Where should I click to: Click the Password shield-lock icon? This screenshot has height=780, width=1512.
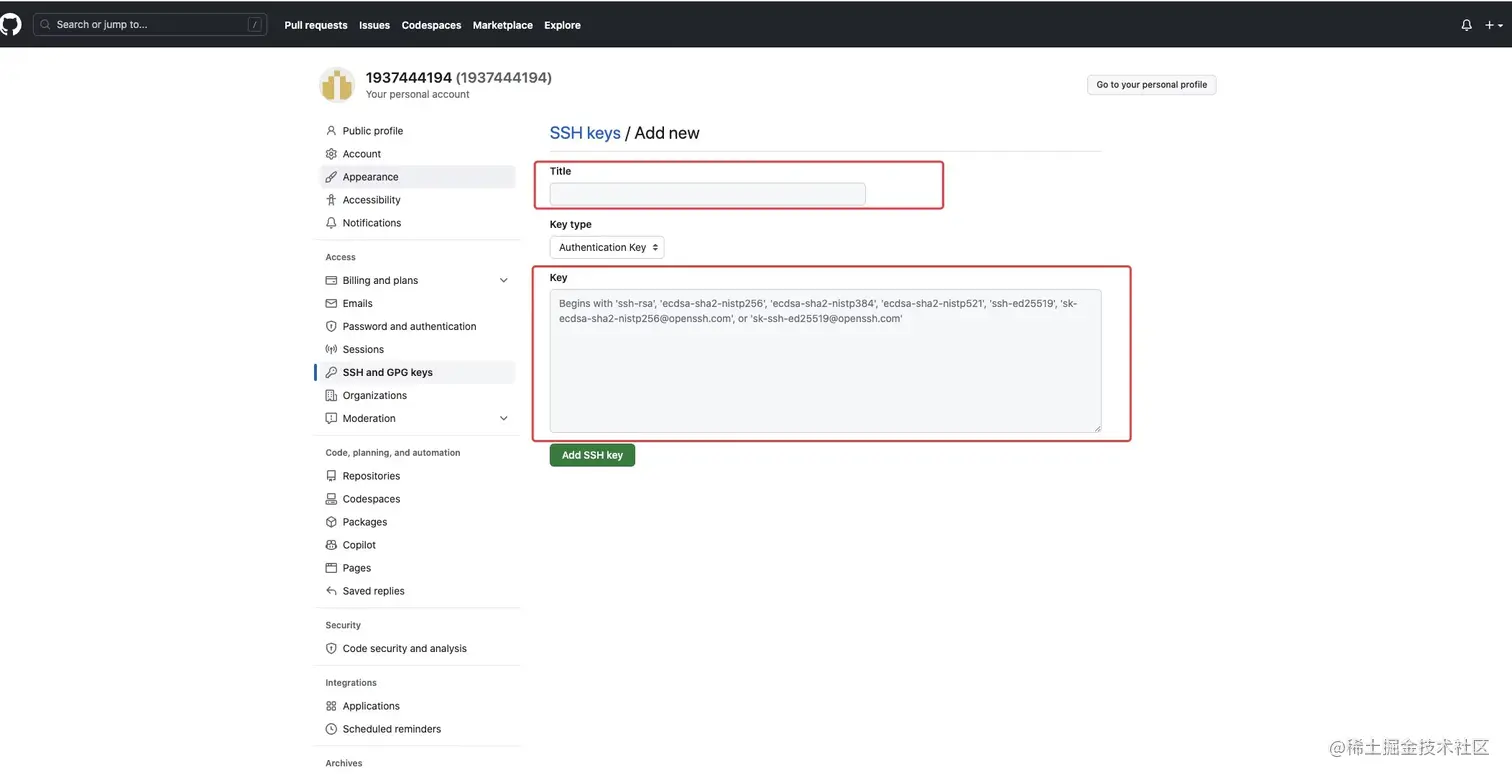tap(331, 326)
